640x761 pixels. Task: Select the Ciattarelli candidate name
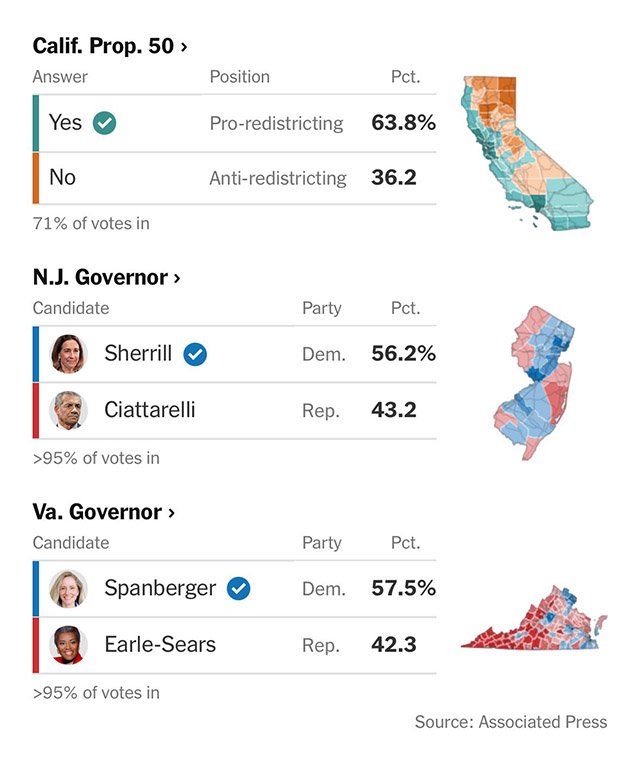pyautogui.click(x=149, y=410)
